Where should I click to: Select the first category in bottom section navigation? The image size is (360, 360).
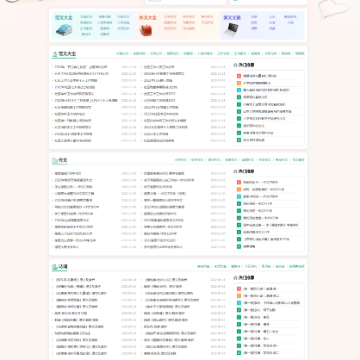coord(203,266)
